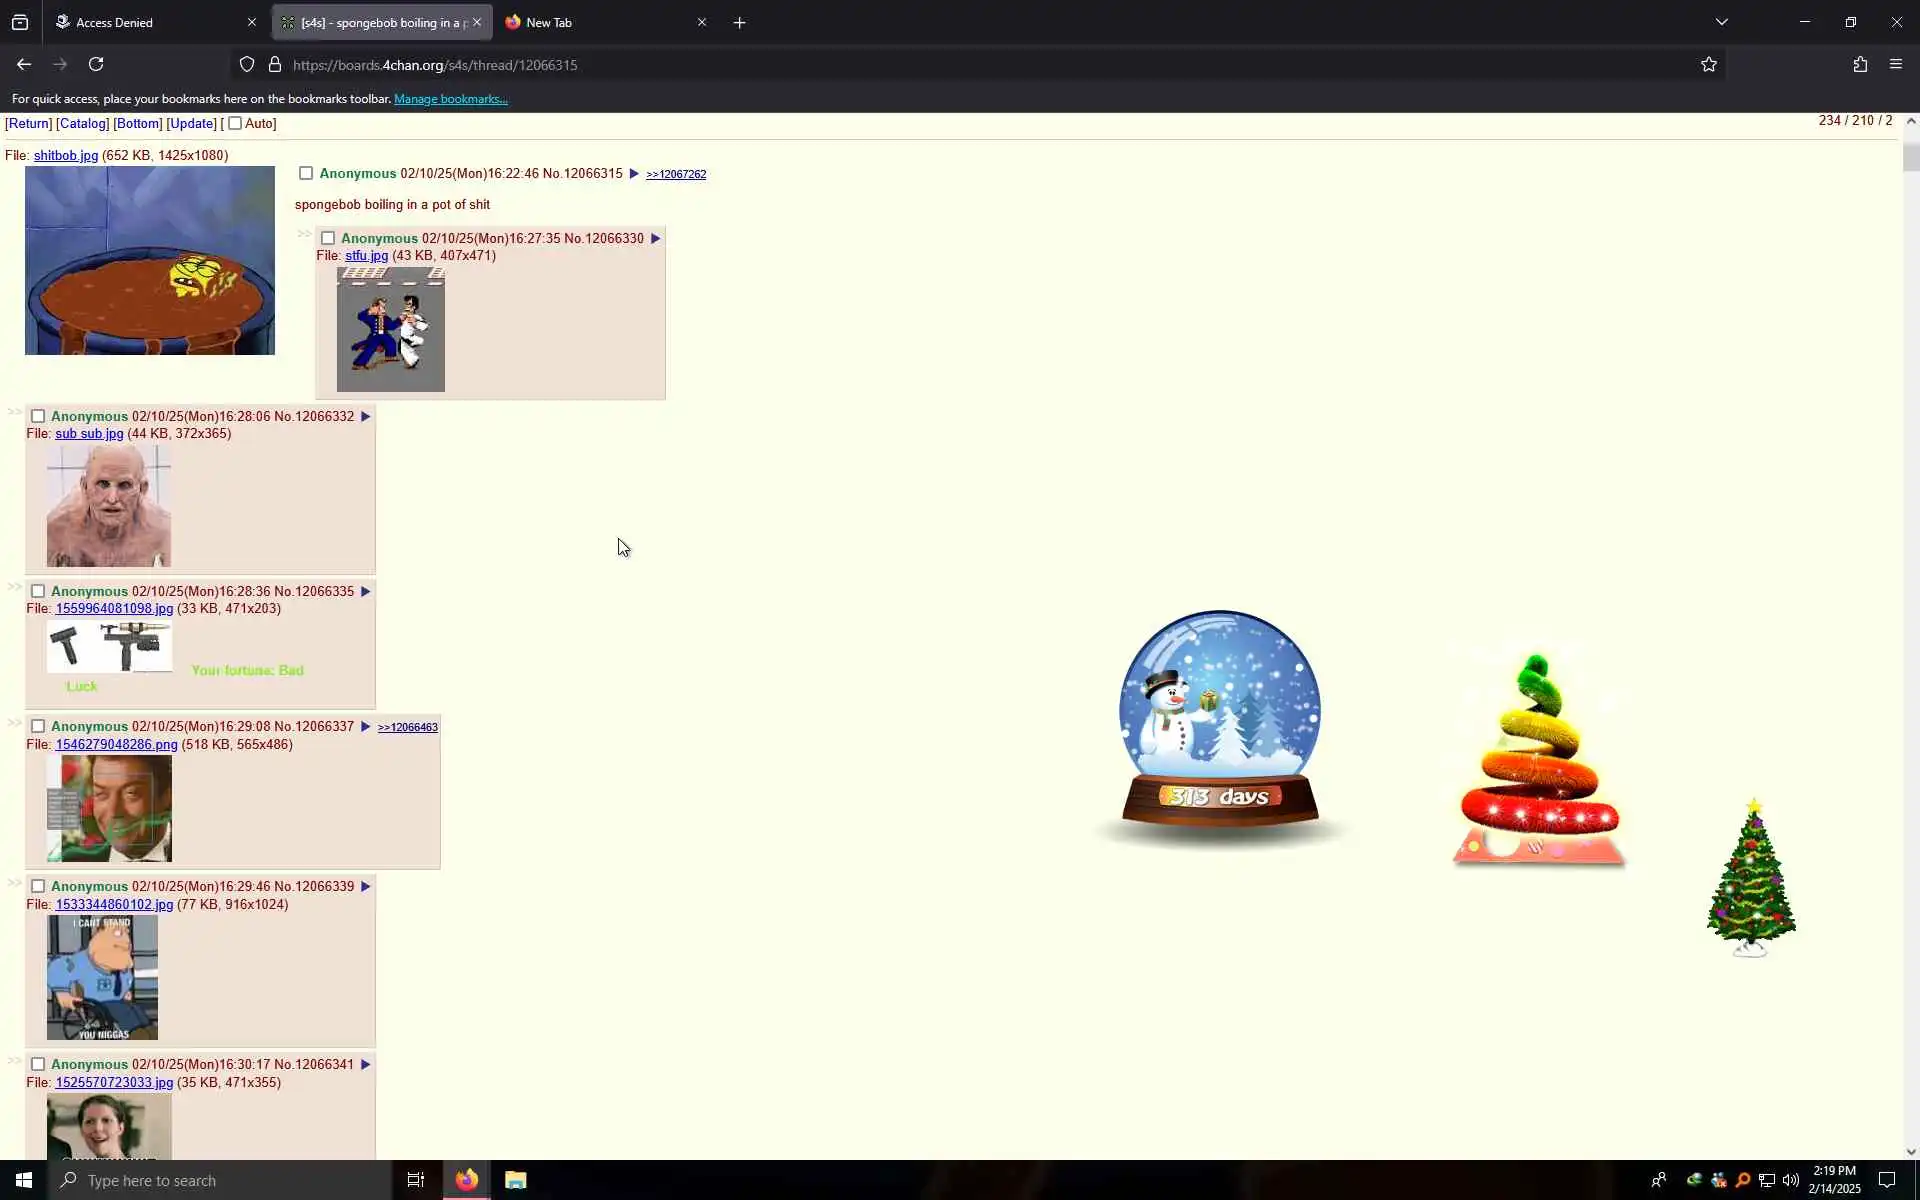Viewport: 1920px width, 1200px height.
Task: Click the Catalog link
Action: click(82, 123)
